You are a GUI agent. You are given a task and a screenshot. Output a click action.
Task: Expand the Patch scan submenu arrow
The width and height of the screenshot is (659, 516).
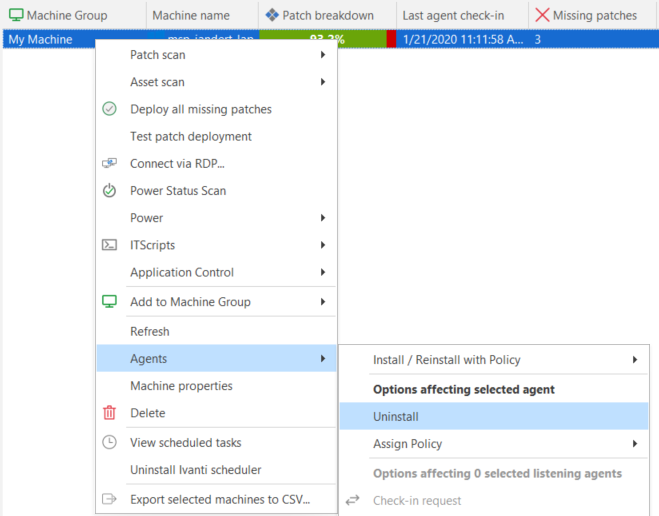pos(323,55)
